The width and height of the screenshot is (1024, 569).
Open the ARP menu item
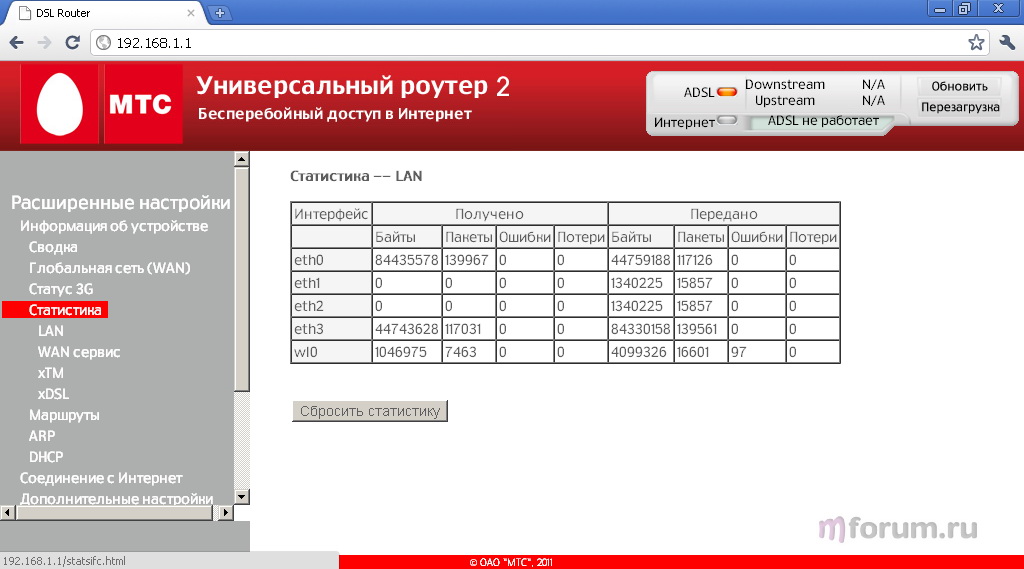(42, 436)
